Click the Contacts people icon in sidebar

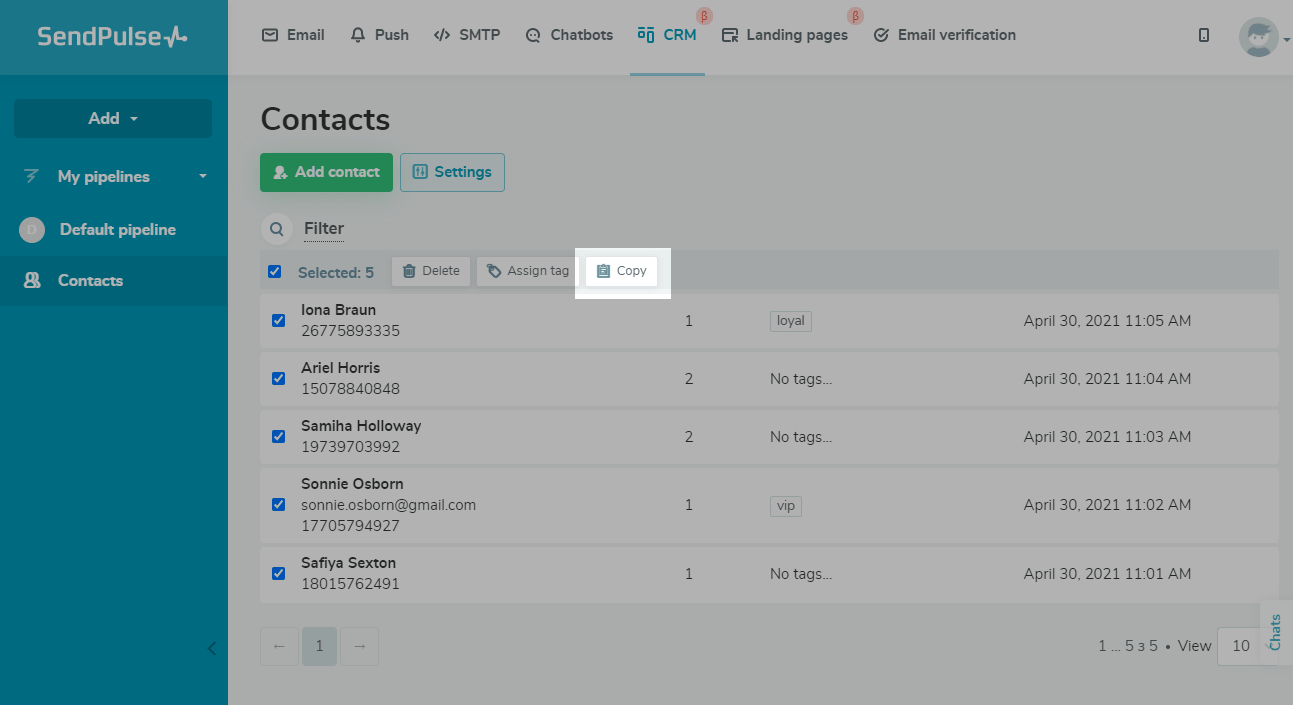(x=32, y=281)
